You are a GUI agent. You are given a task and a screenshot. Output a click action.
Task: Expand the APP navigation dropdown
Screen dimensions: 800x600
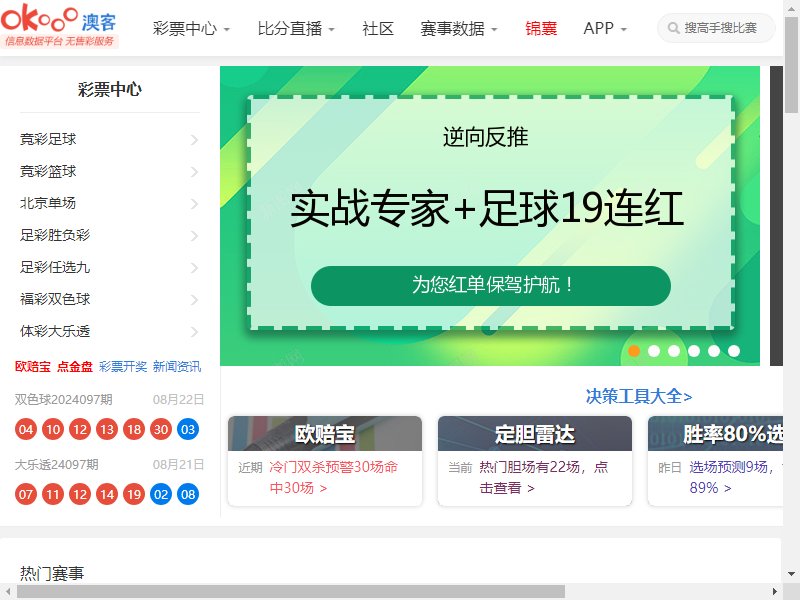click(605, 29)
